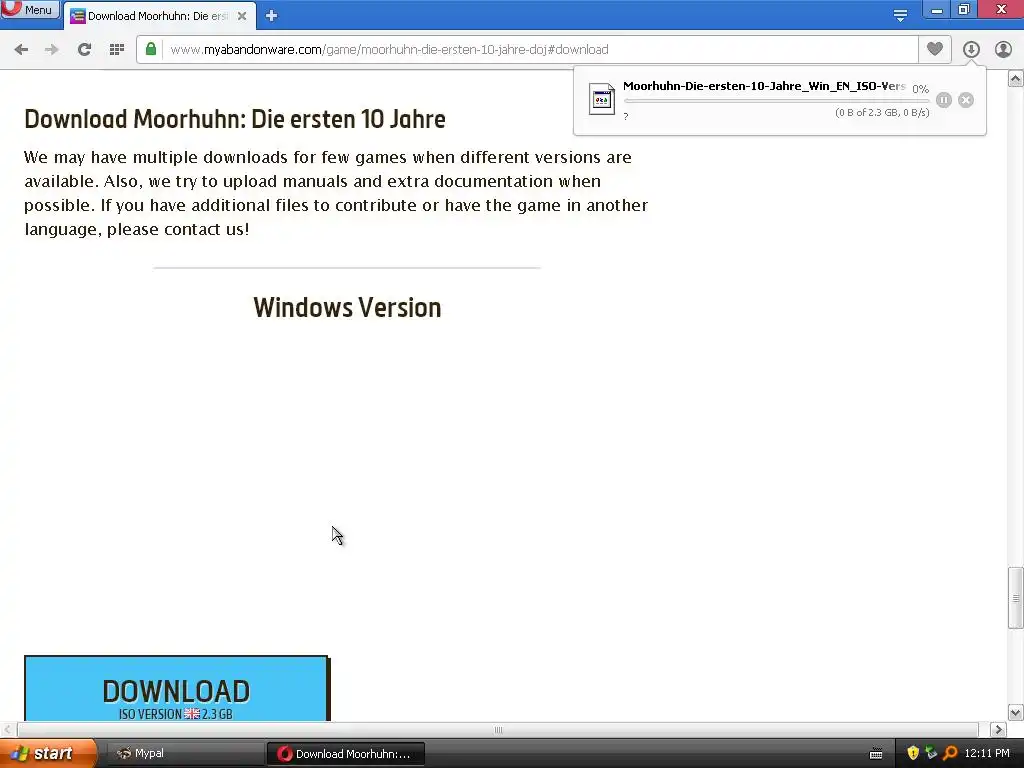Click the magnifier tray icon
The width and height of the screenshot is (1024, 768).
coord(950,753)
